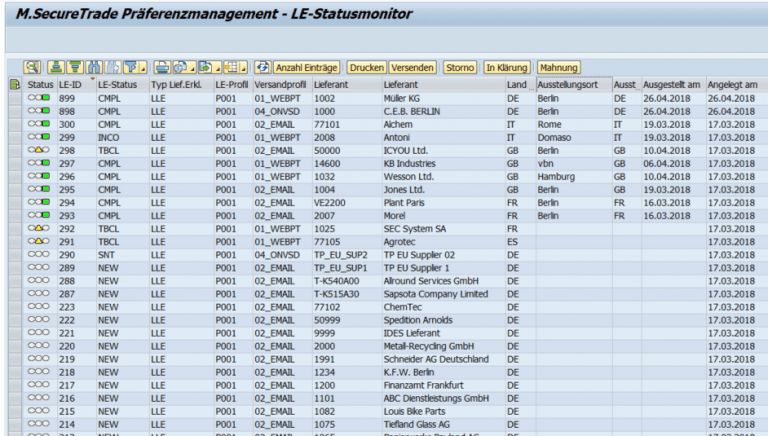The height and width of the screenshot is (436, 768).
Task: Click the Anzahl Einträge button
Action: (x=307, y=67)
